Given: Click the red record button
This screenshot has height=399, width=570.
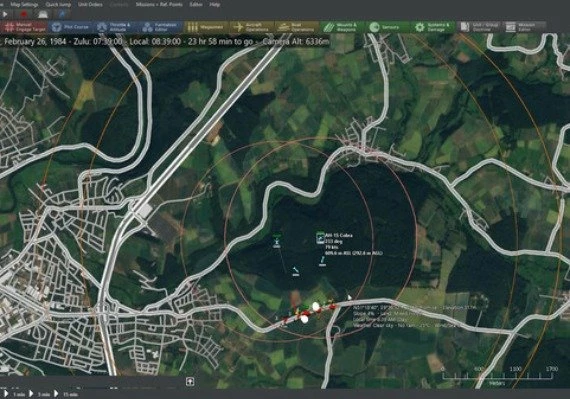Looking at the screenshot, I should pos(24,15).
